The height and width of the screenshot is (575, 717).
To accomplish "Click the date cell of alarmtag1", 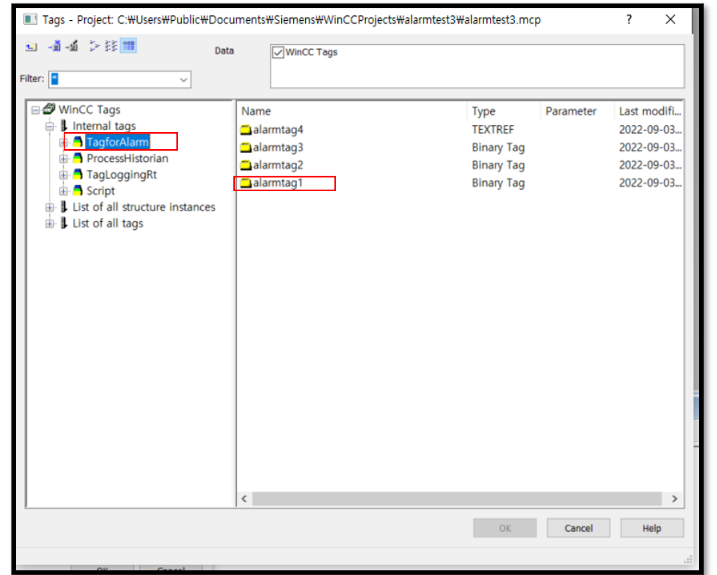I will (x=650, y=183).
